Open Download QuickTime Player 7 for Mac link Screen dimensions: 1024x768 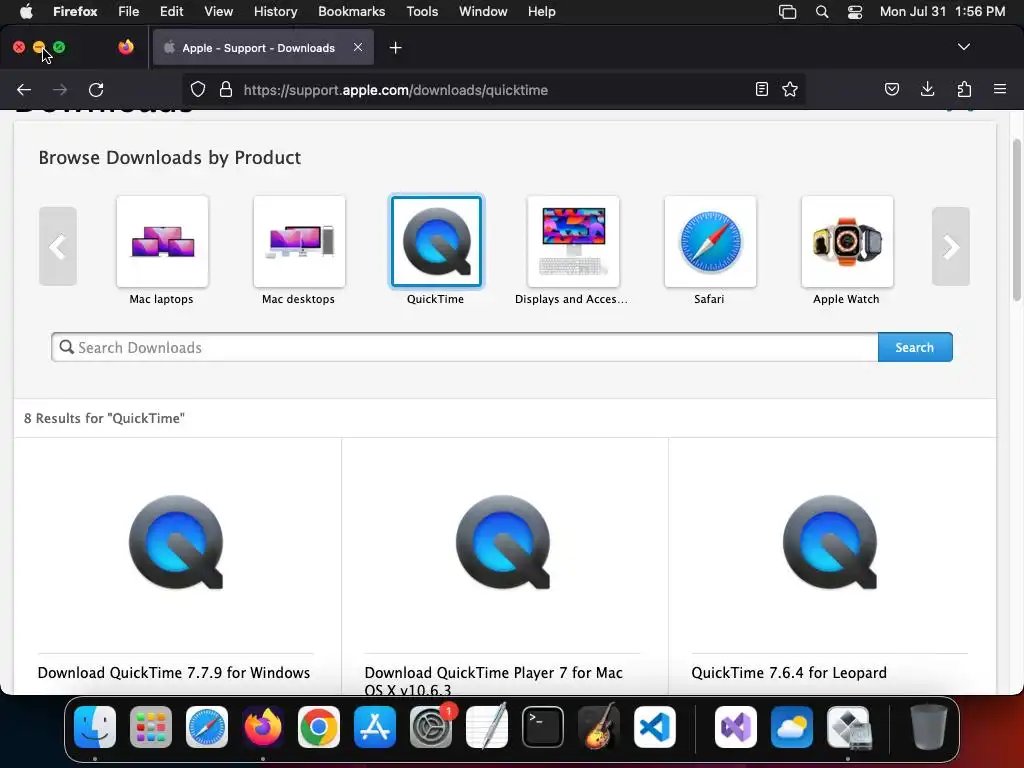coord(494,679)
